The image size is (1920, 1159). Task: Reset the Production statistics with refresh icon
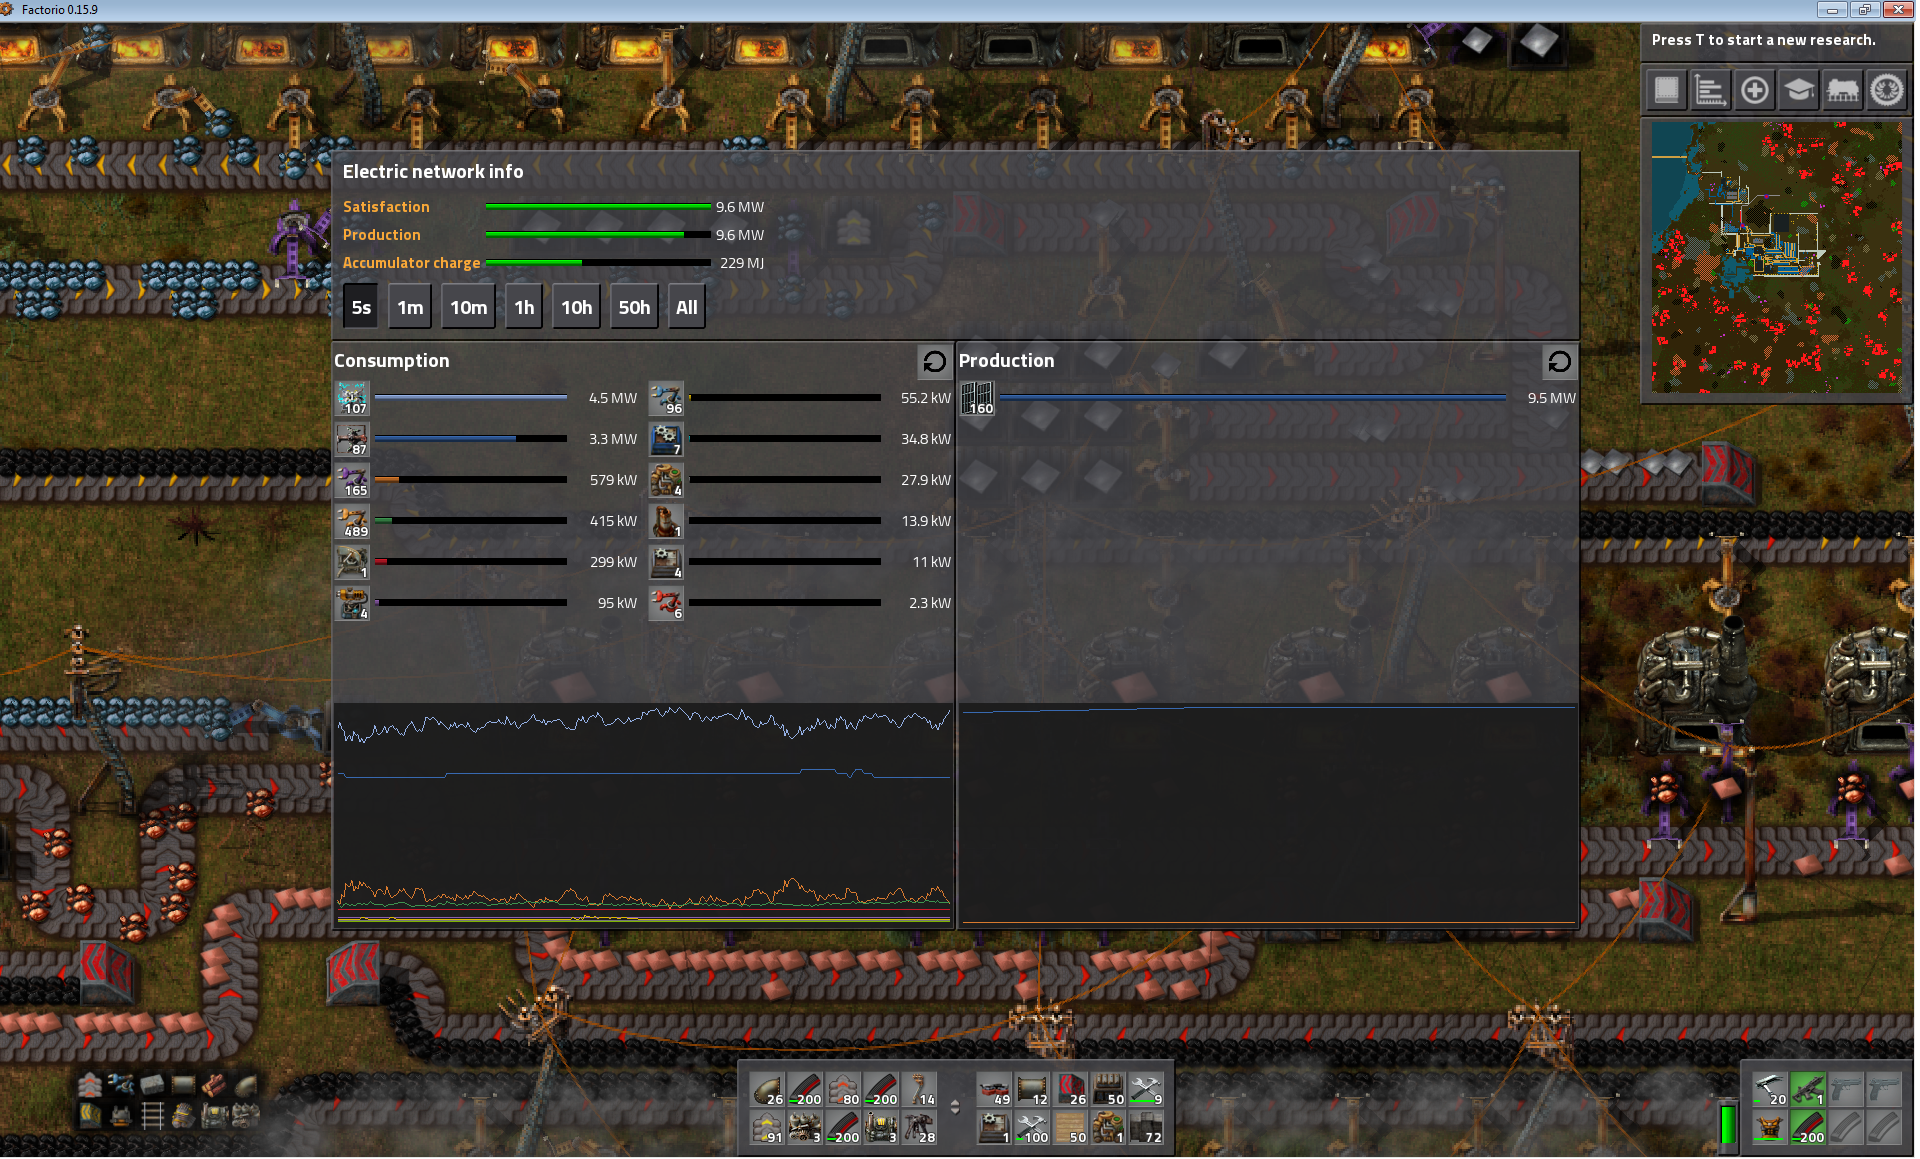point(1559,361)
